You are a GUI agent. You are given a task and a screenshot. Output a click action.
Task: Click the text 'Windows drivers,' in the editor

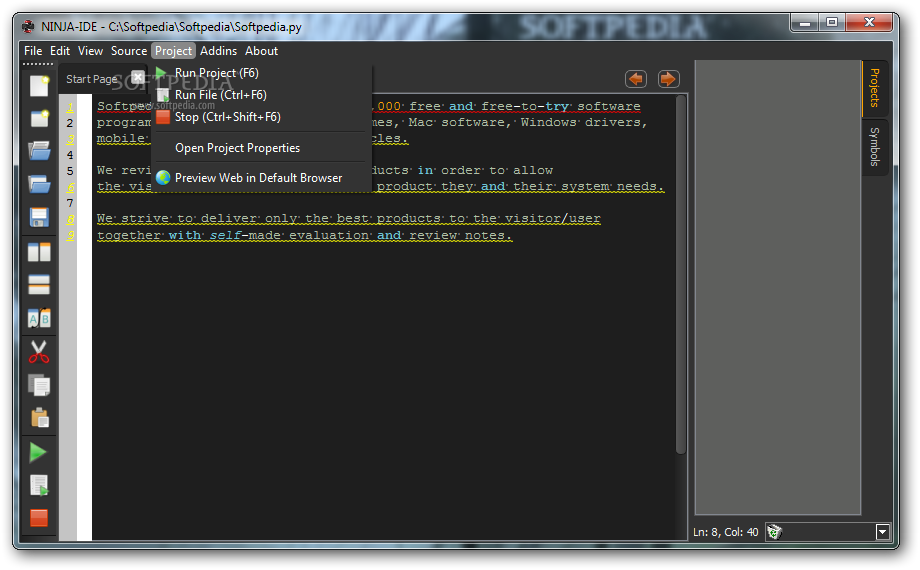[x=584, y=122]
